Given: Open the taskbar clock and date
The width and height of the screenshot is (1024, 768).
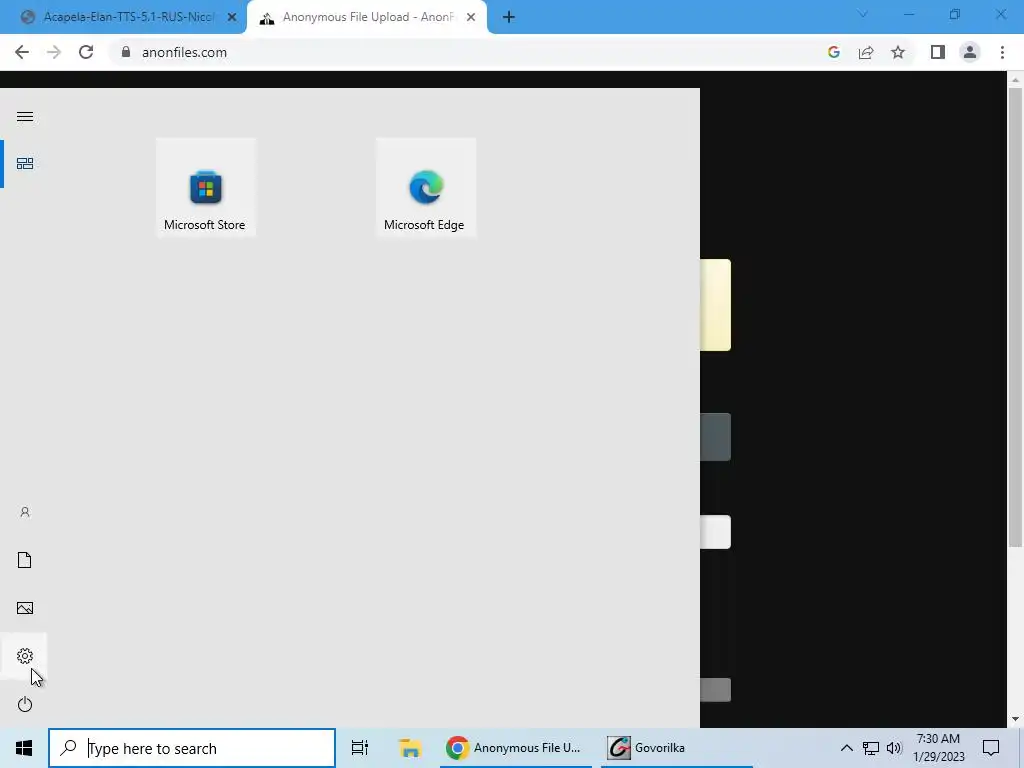Looking at the screenshot, I should 938,748.
